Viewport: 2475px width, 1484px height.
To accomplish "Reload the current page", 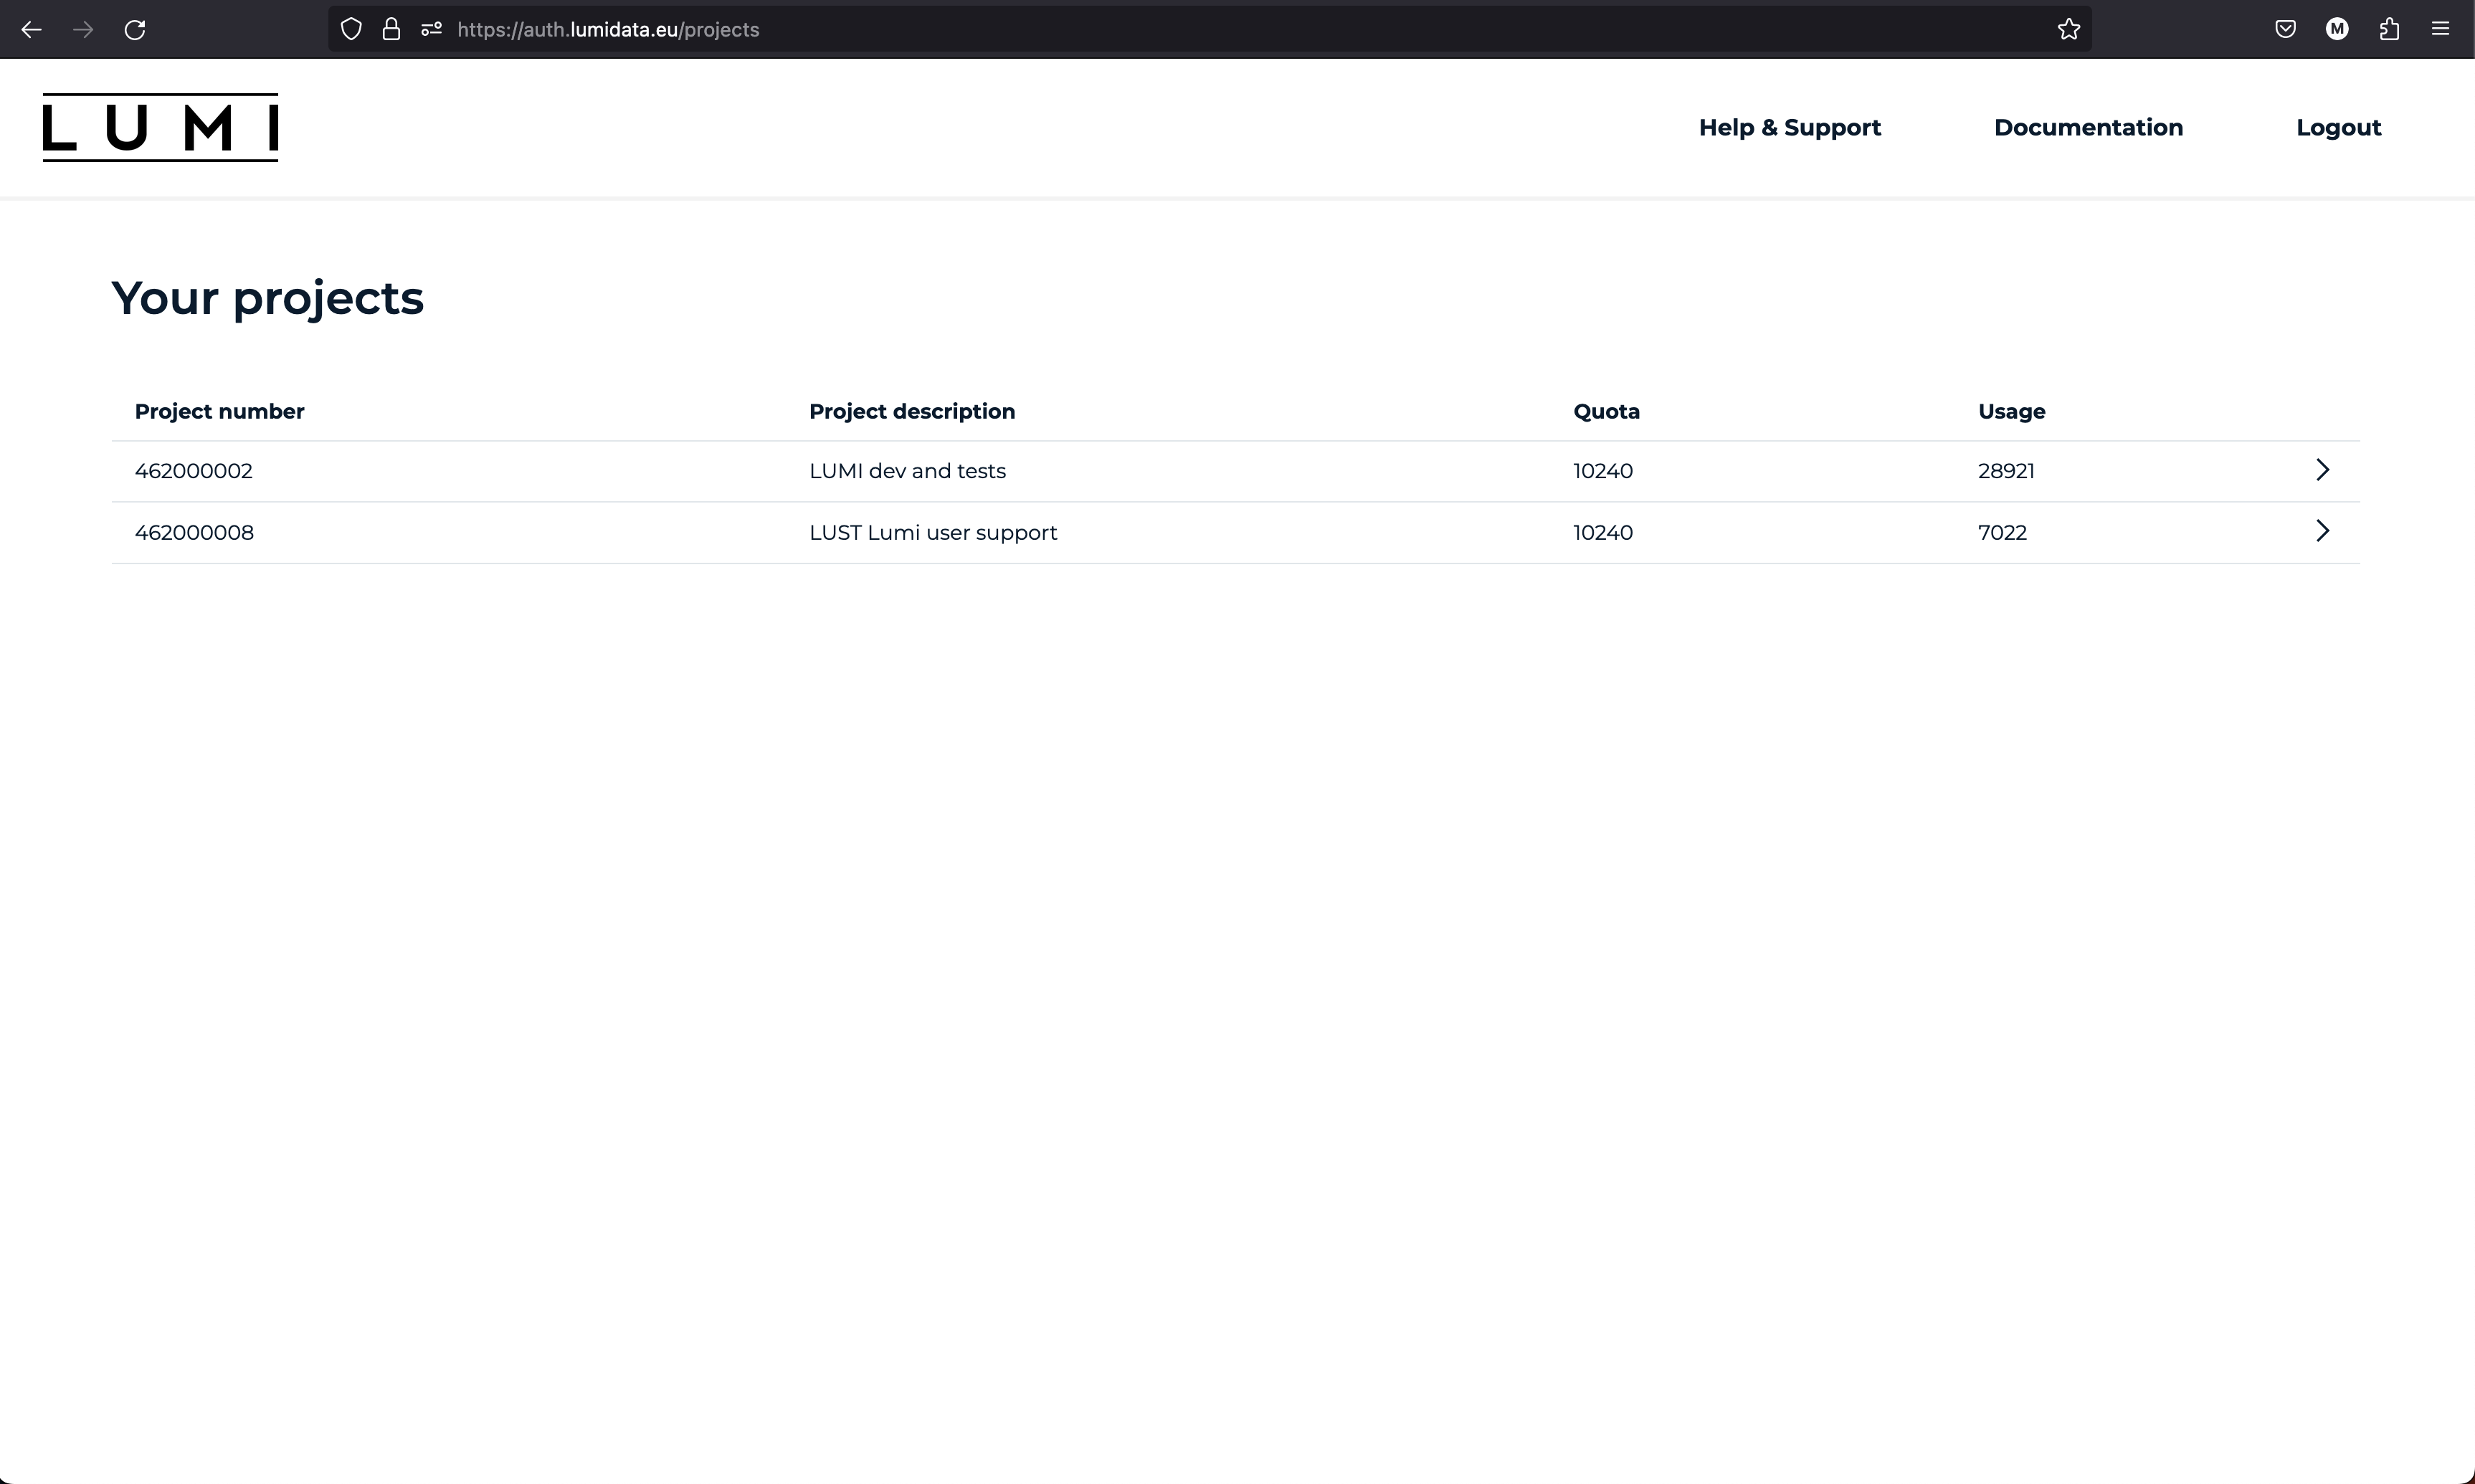I will click(x=135, y=29).
